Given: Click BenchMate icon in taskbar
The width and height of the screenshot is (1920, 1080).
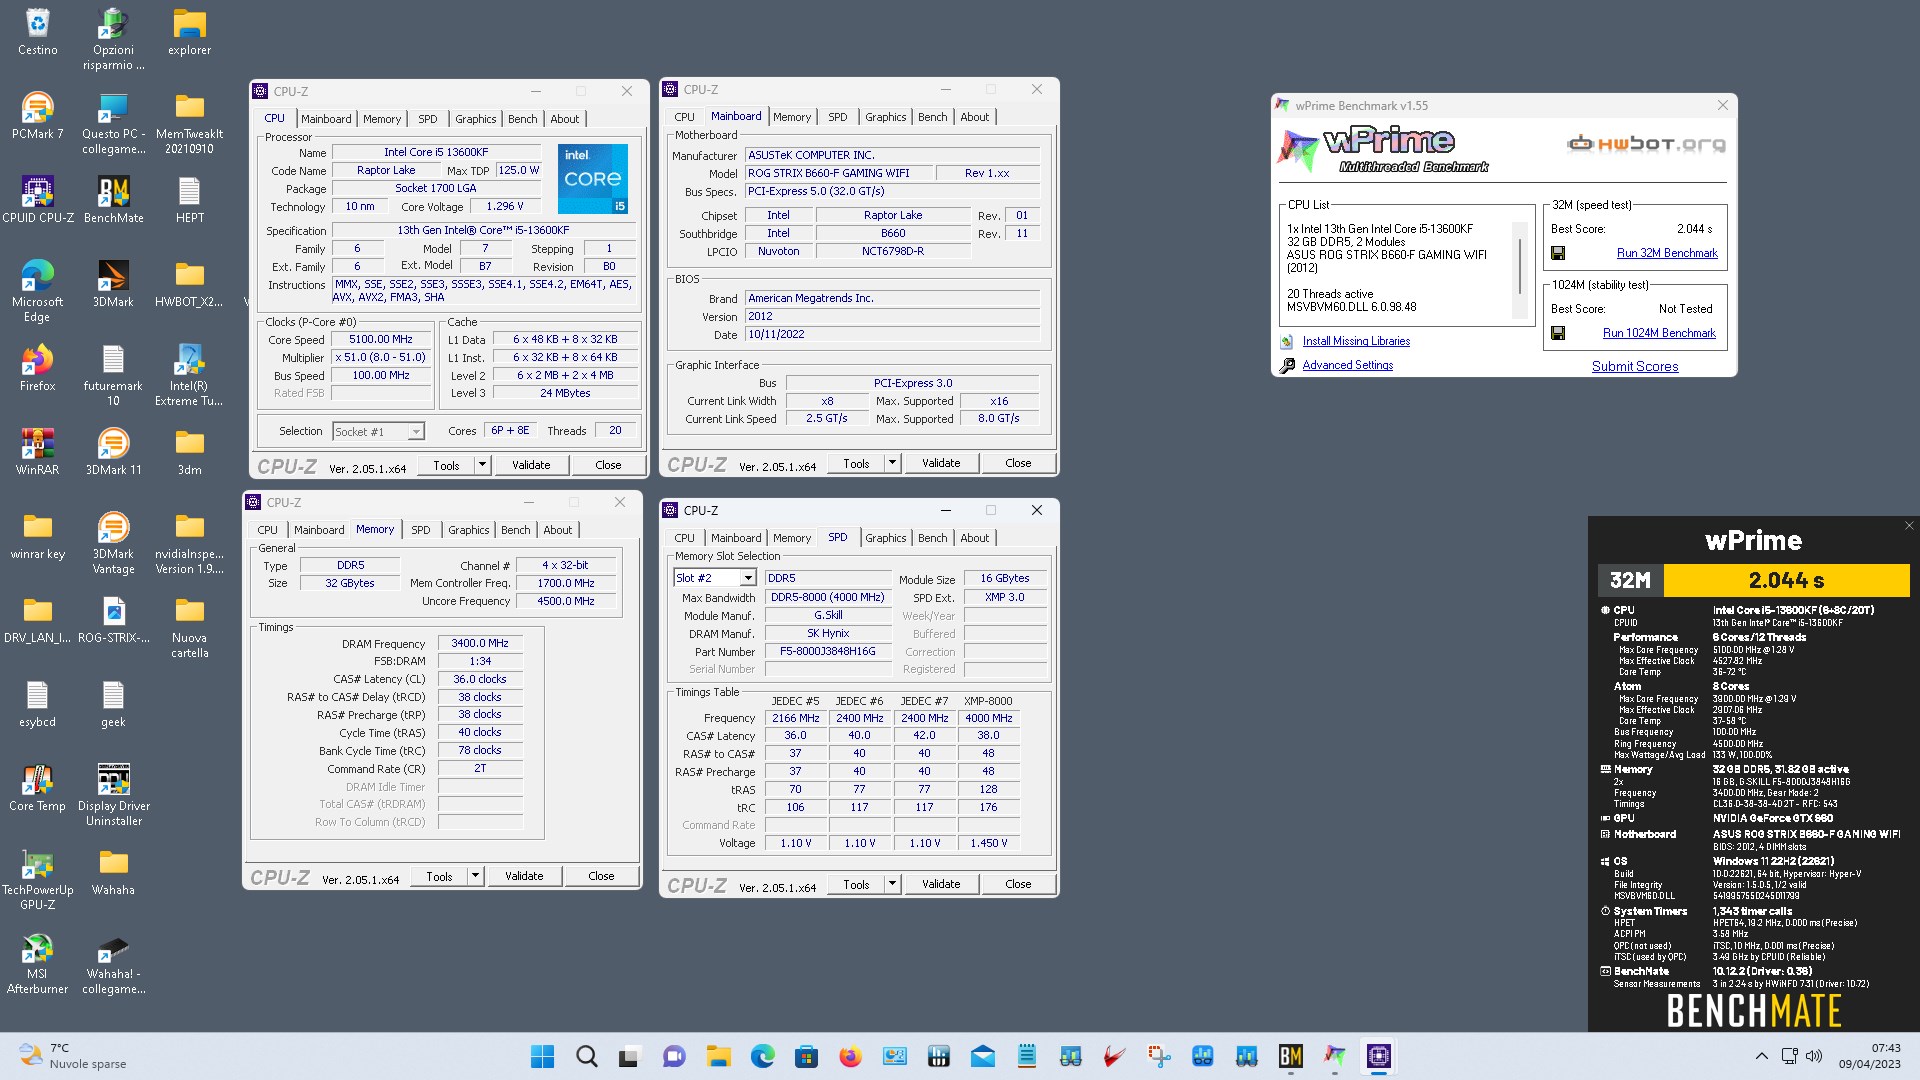Looking at the screenshot, I should click(1290, 1056).
